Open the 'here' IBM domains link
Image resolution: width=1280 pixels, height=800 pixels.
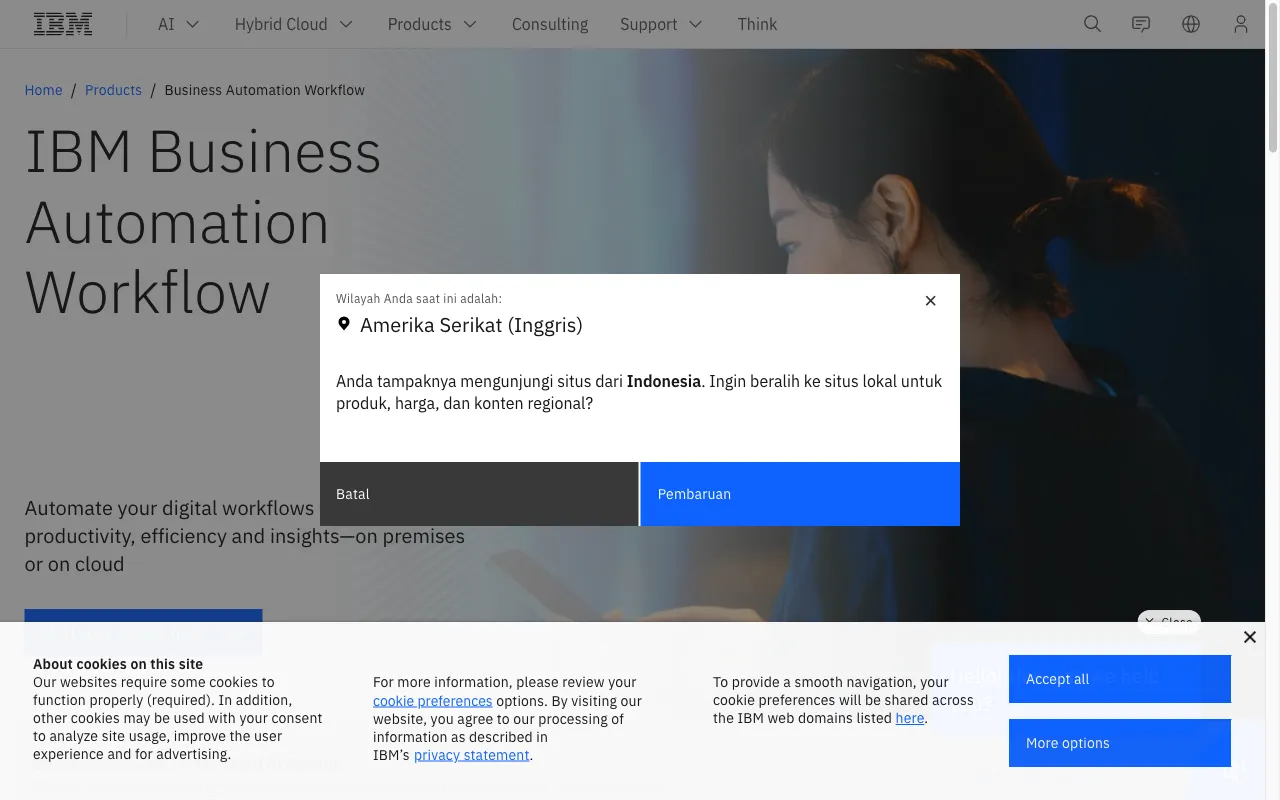pos(909,718)
